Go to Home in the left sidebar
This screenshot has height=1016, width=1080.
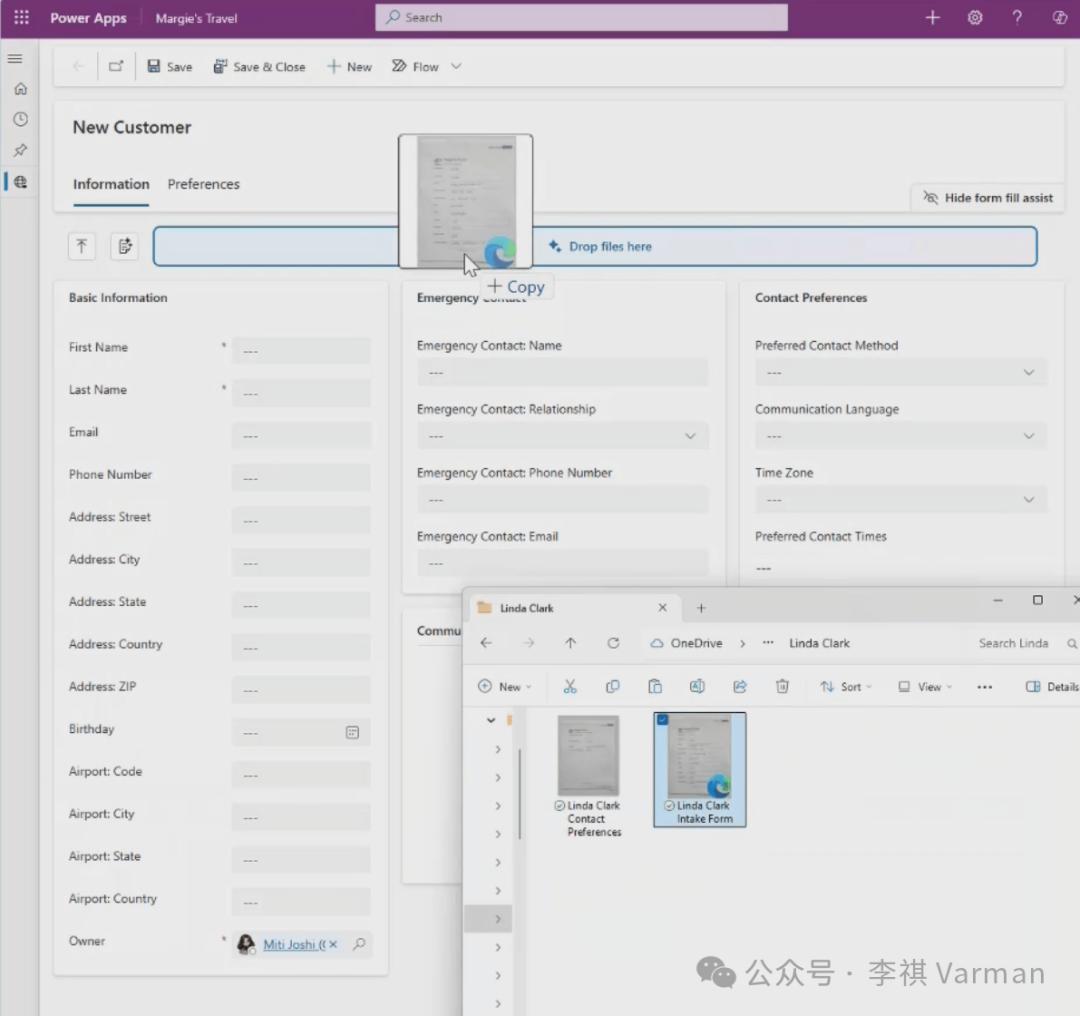[x=21, y=89]
